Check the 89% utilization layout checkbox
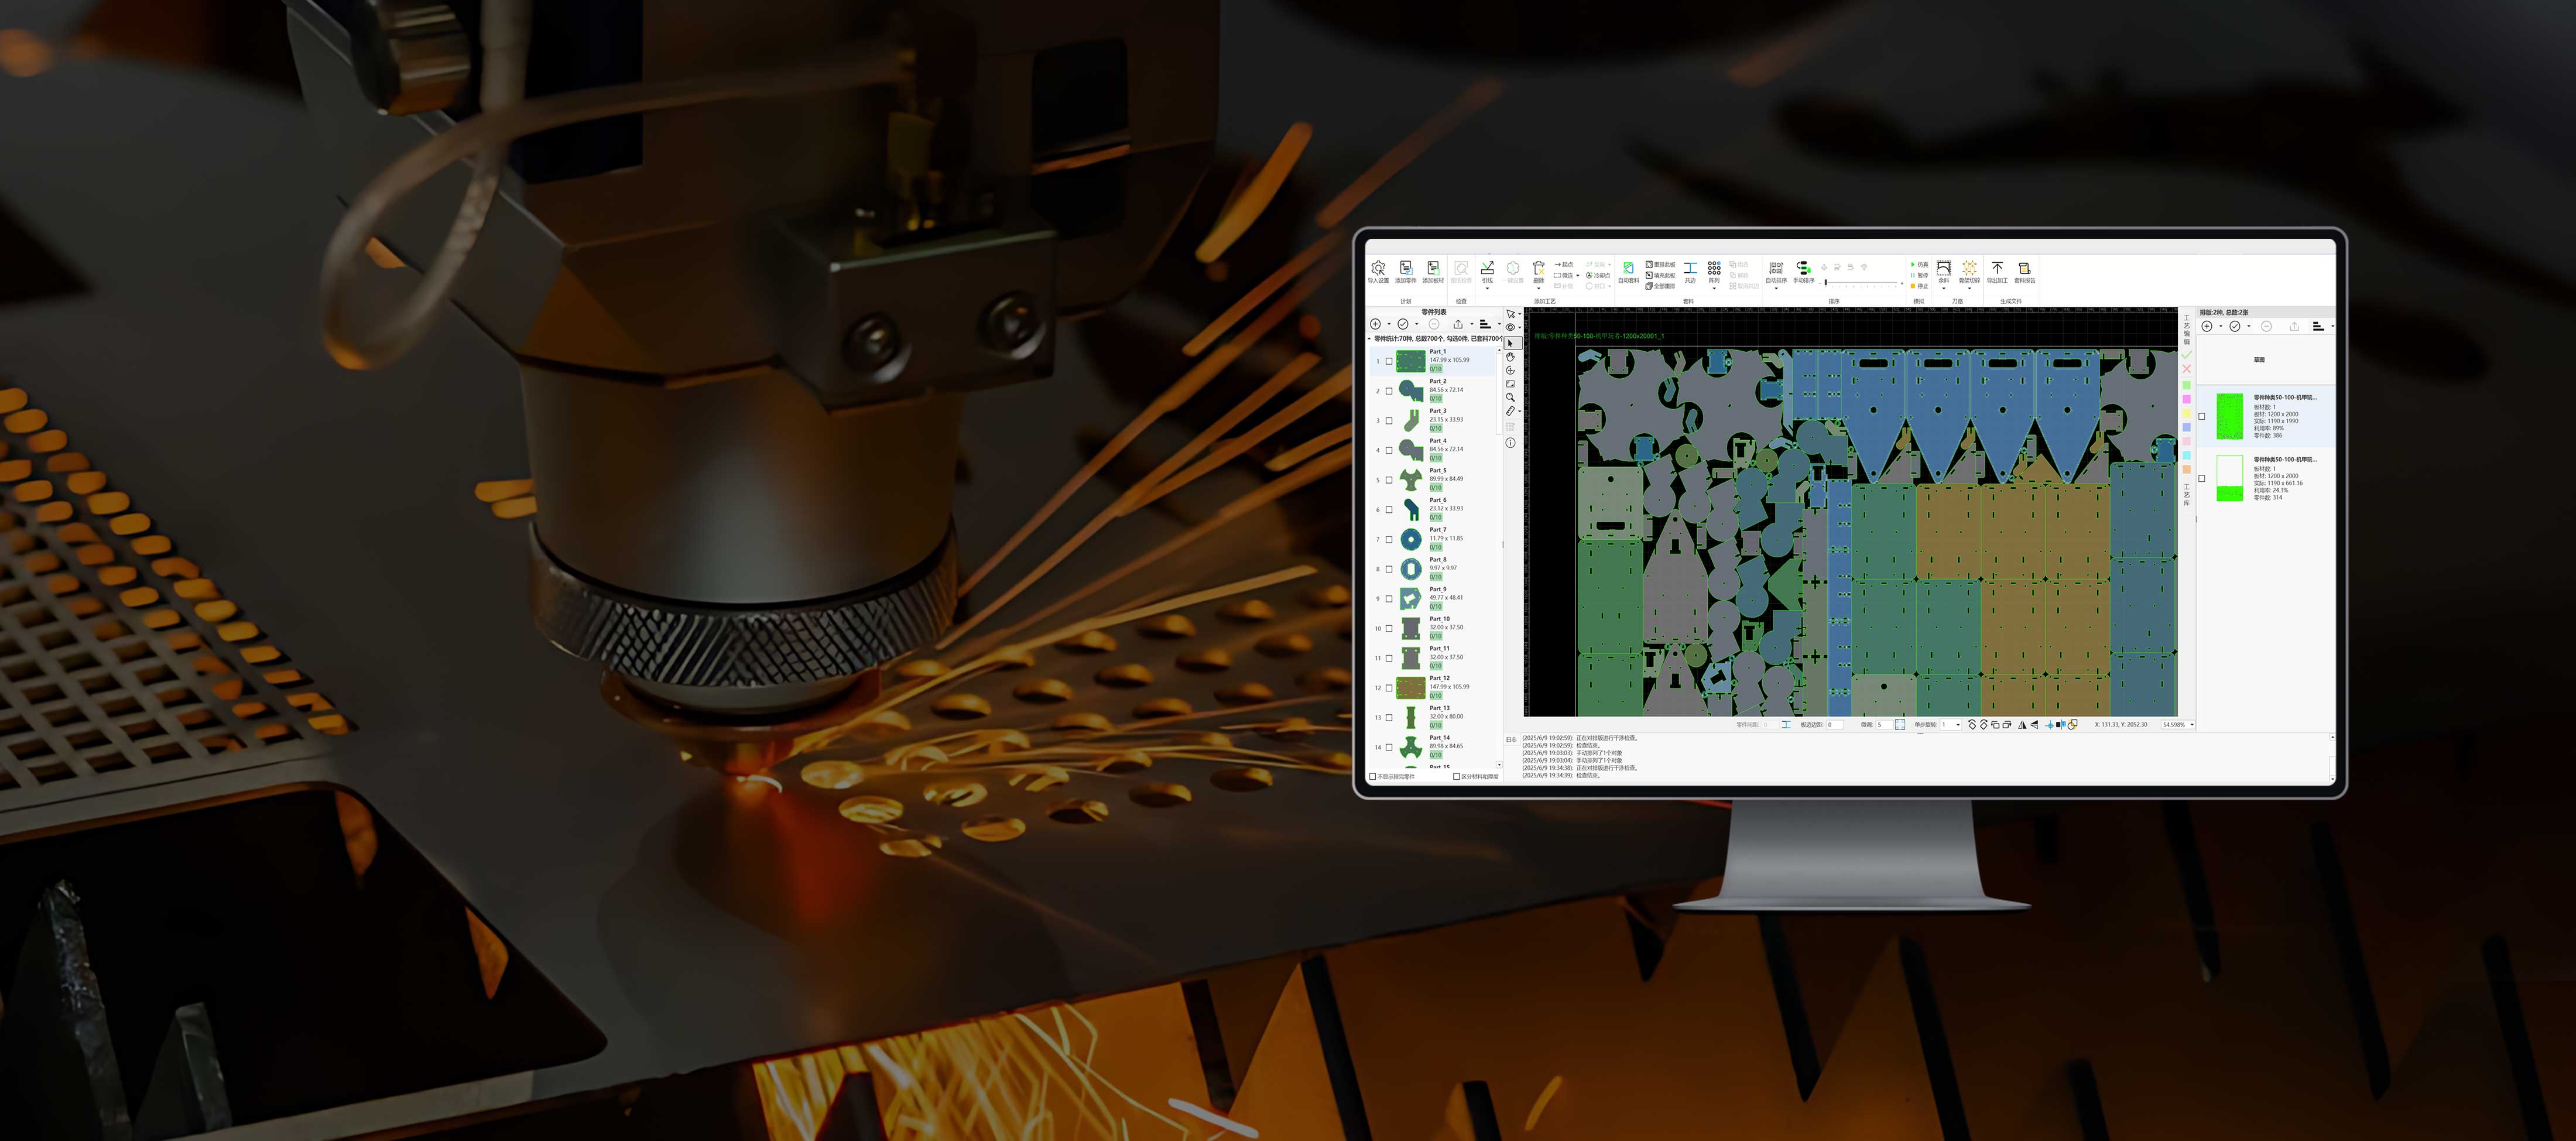Viewport: 2576px width, 1141px height. coord(2202,416)
